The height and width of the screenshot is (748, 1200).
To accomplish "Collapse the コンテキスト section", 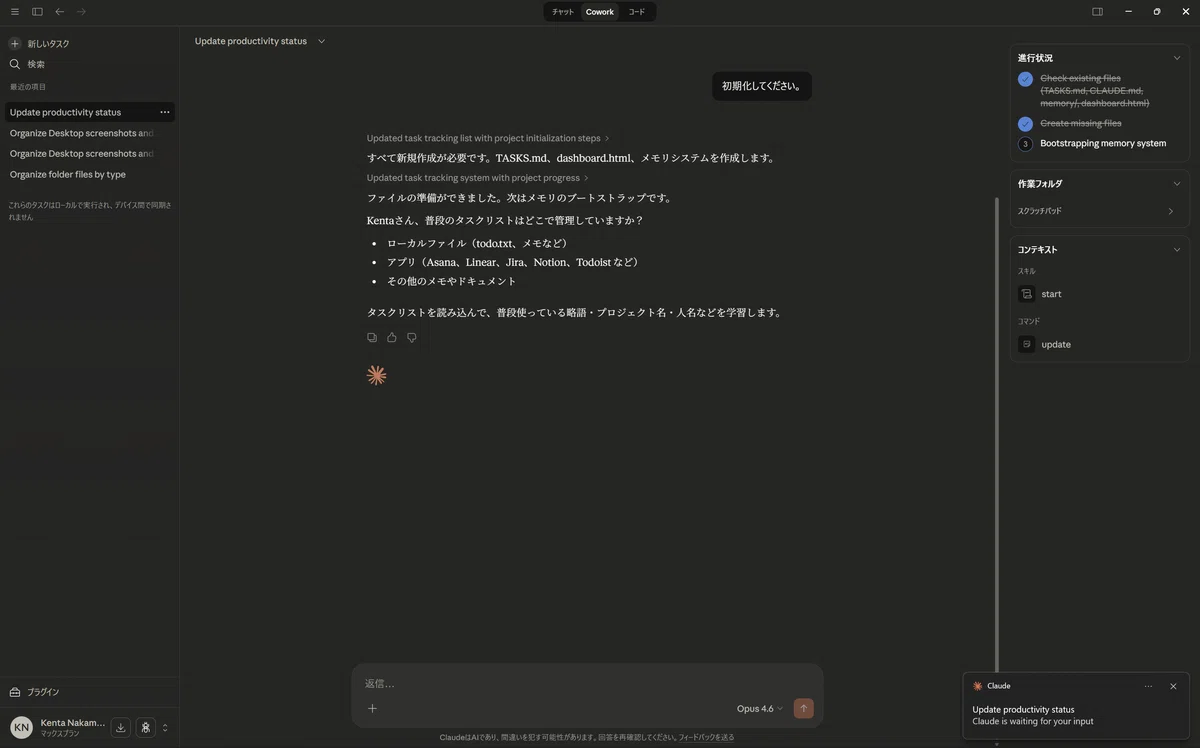I will 1176,250.
